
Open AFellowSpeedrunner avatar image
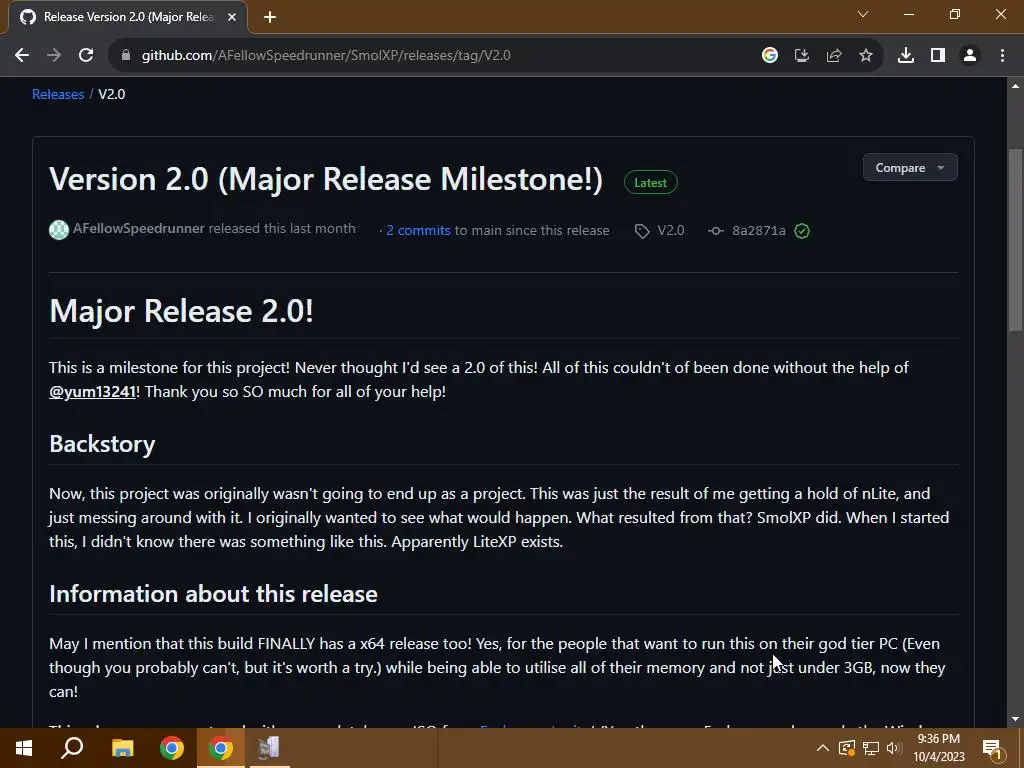click(59, 230)
